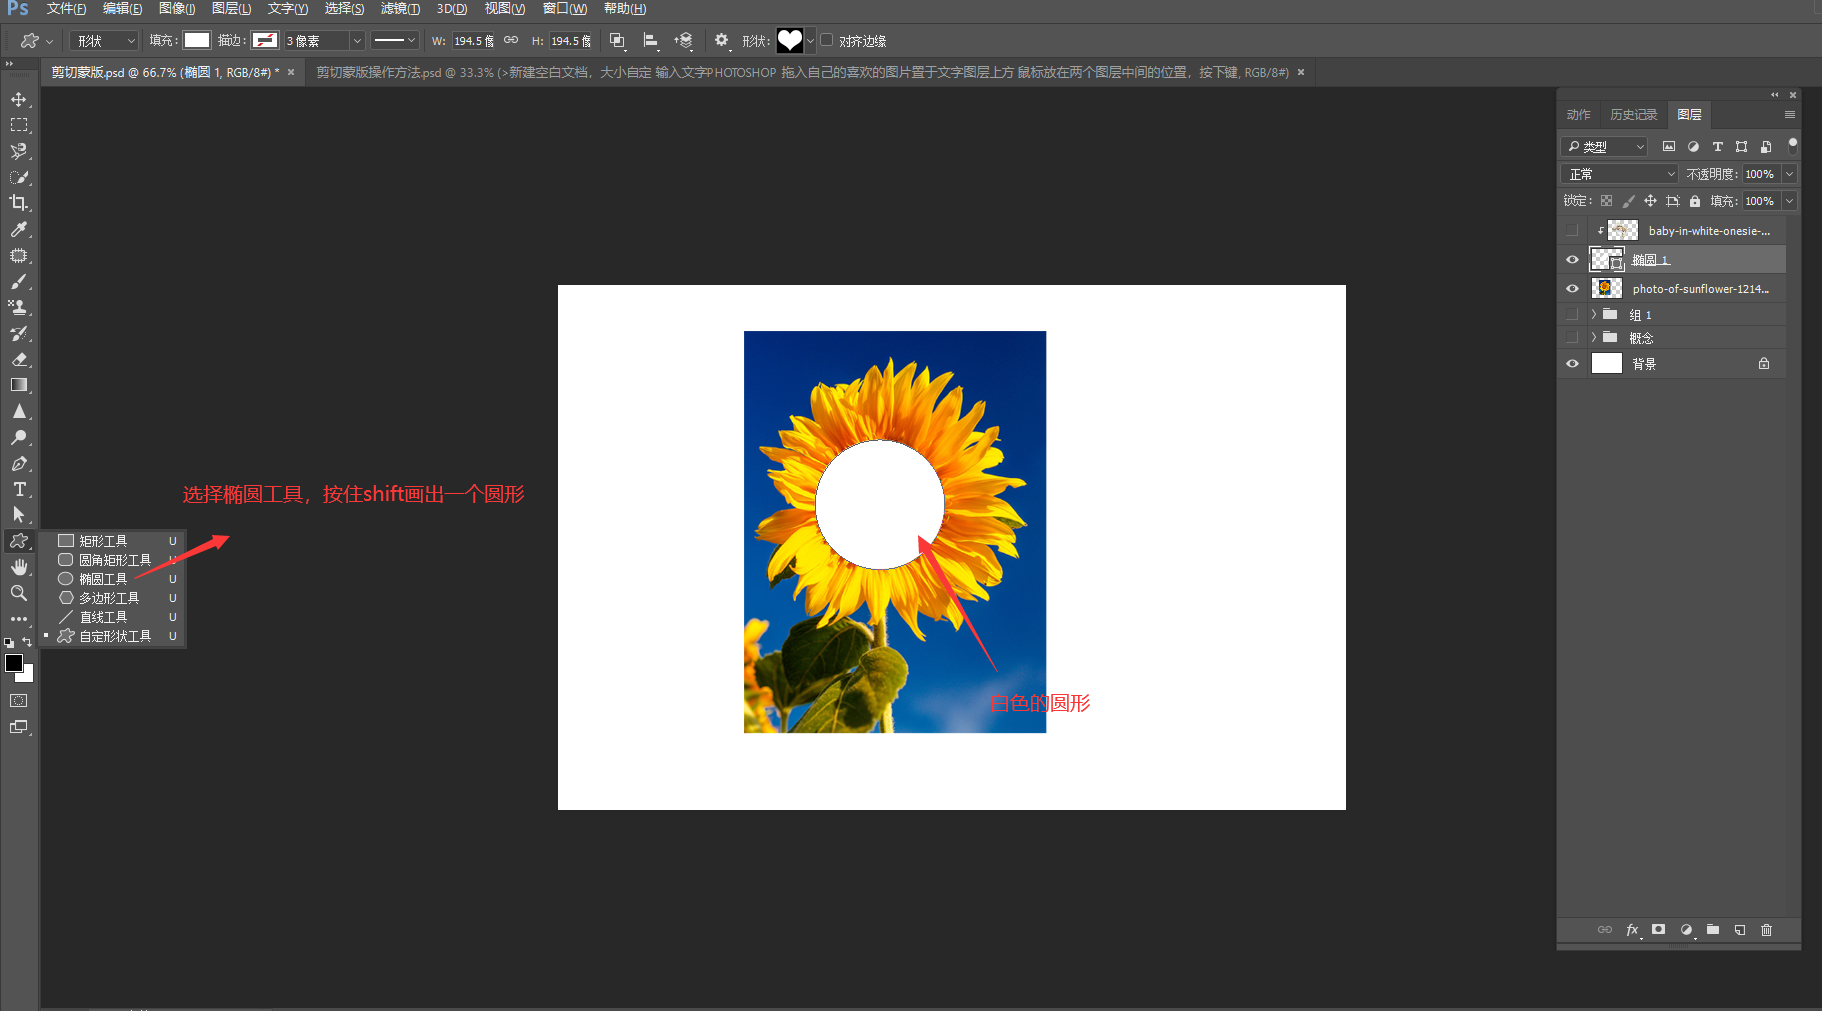Select the Eyedropper tool

point(19,229)
